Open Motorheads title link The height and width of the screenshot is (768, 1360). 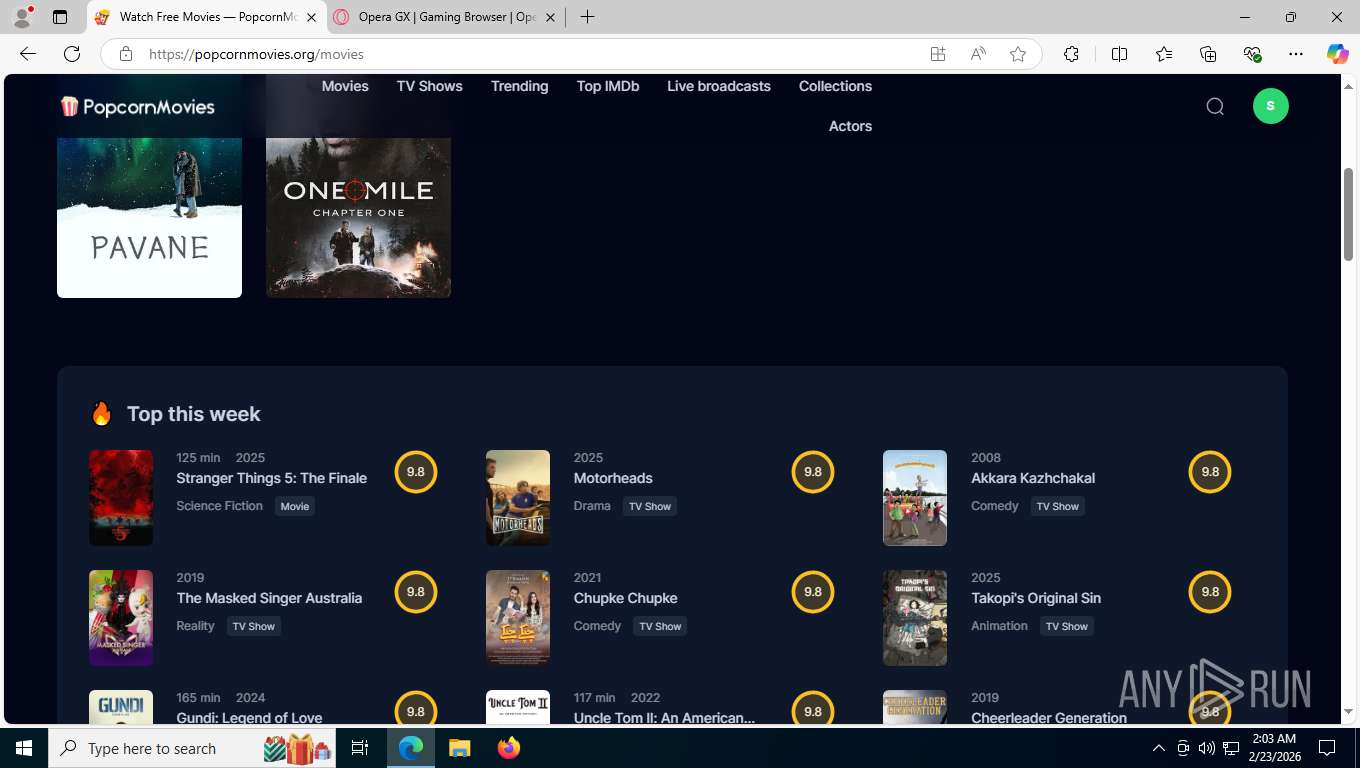coord(613,478)
